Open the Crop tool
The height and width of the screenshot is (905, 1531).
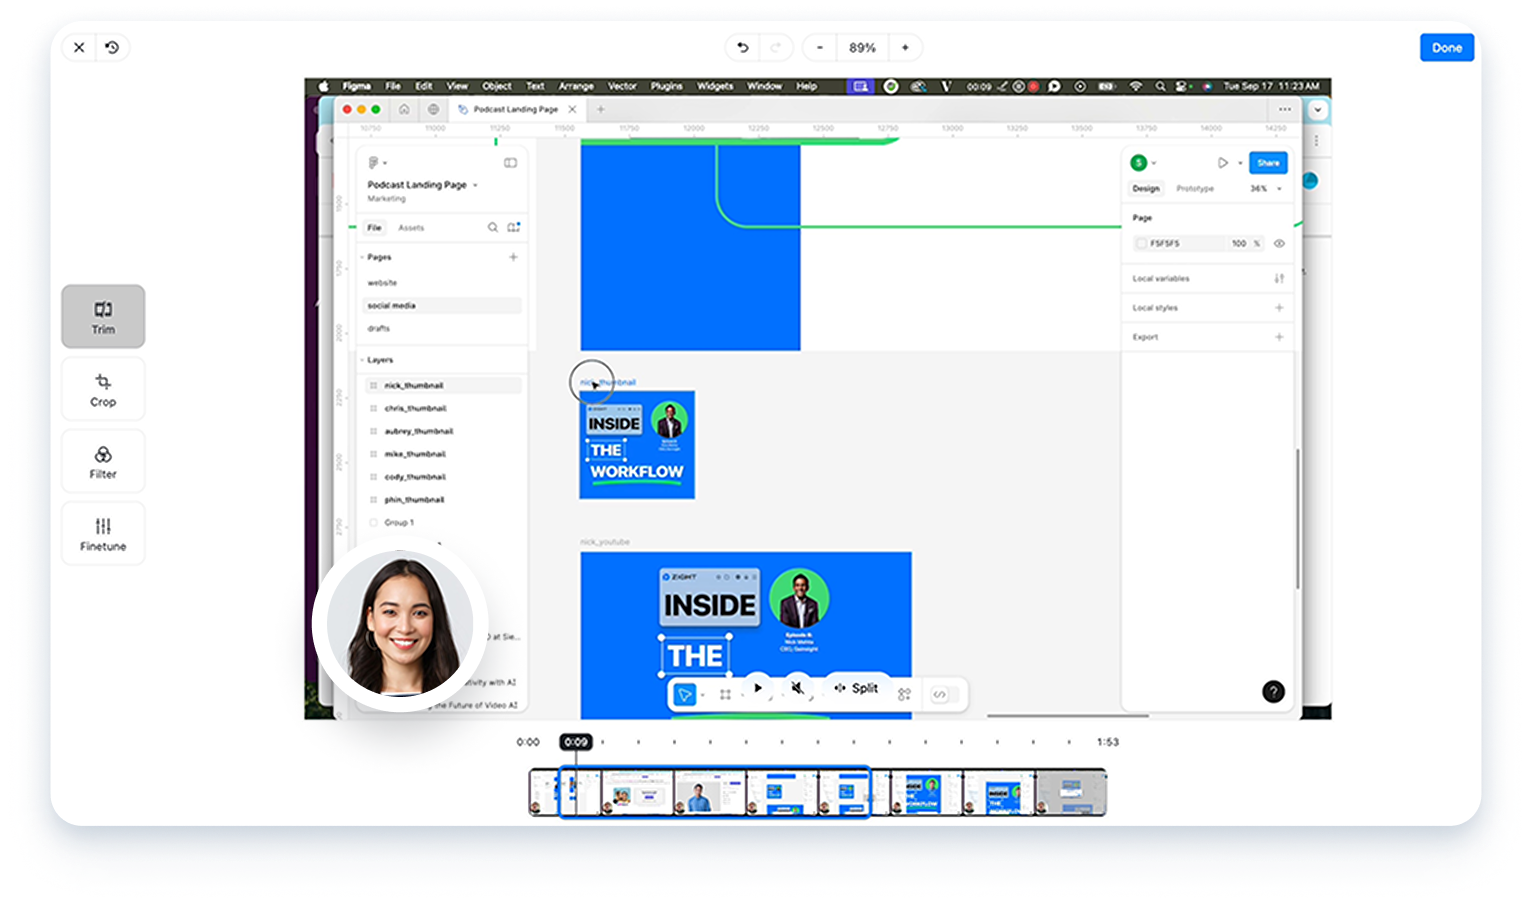tap(103, 390)
